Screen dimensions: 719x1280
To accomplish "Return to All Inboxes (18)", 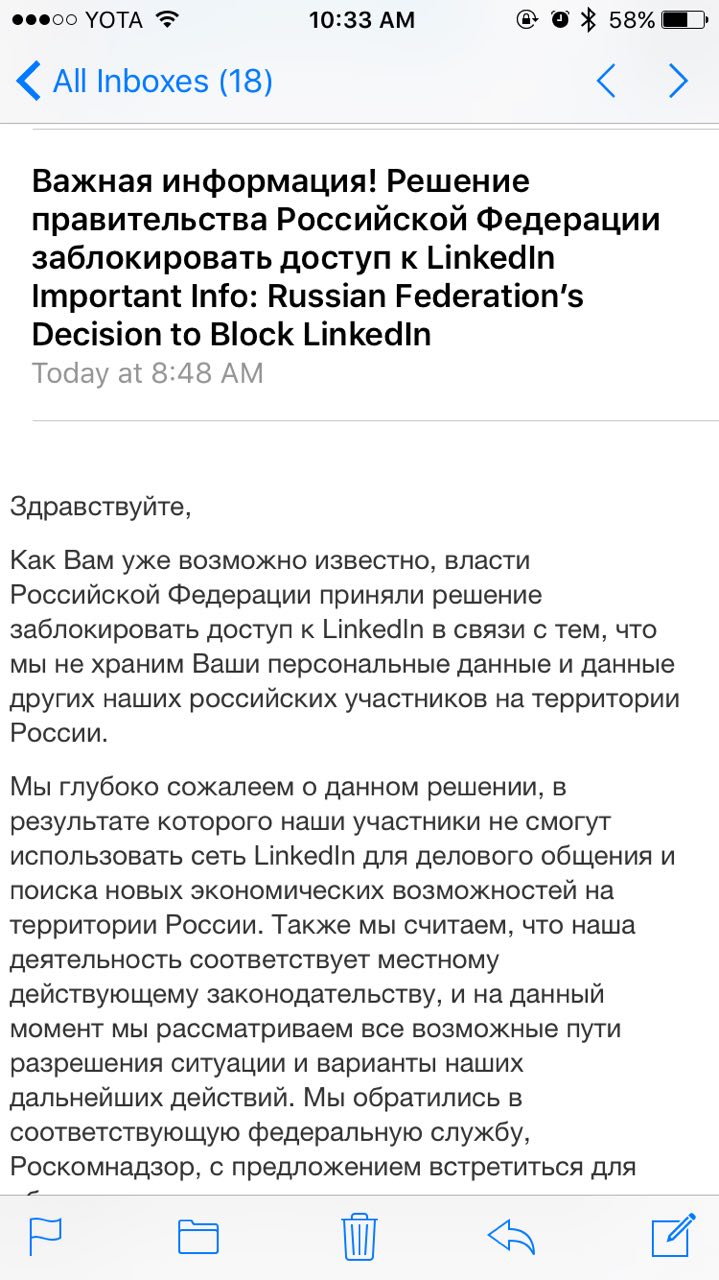I will pyautogui.click(x=145, y=81).
